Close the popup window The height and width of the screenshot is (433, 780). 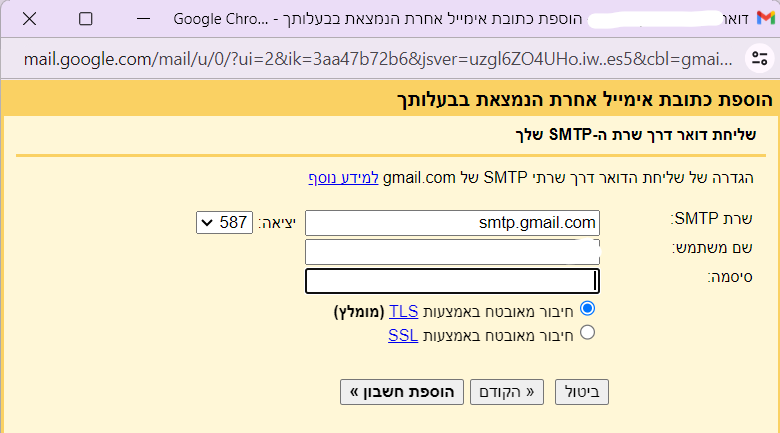[29, 19]
